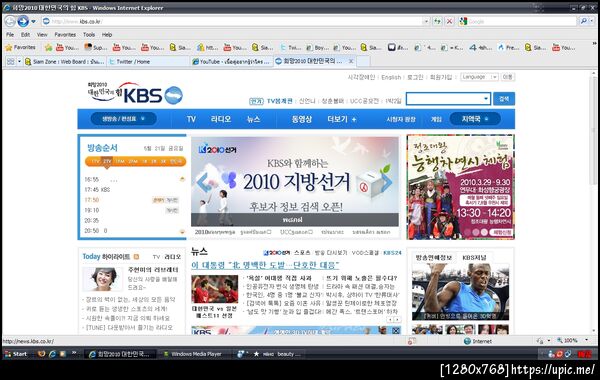Click the Start button on the taskbar
Viewport: 600px width, 380px height.
click(16, 354)
